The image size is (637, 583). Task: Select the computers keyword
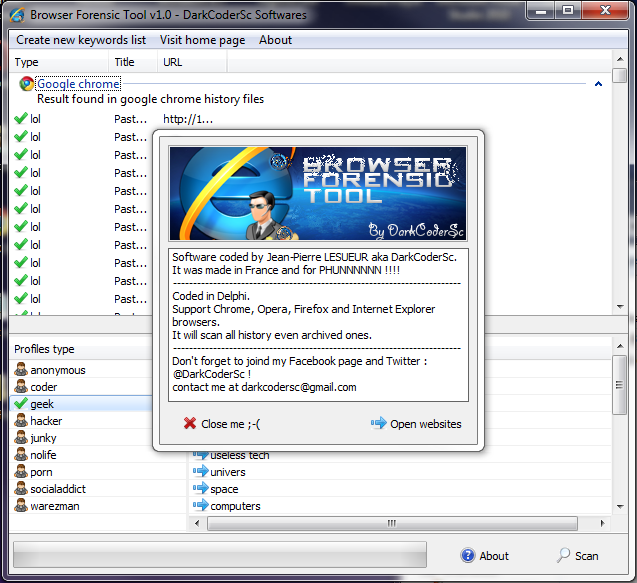tap(235, 506)
